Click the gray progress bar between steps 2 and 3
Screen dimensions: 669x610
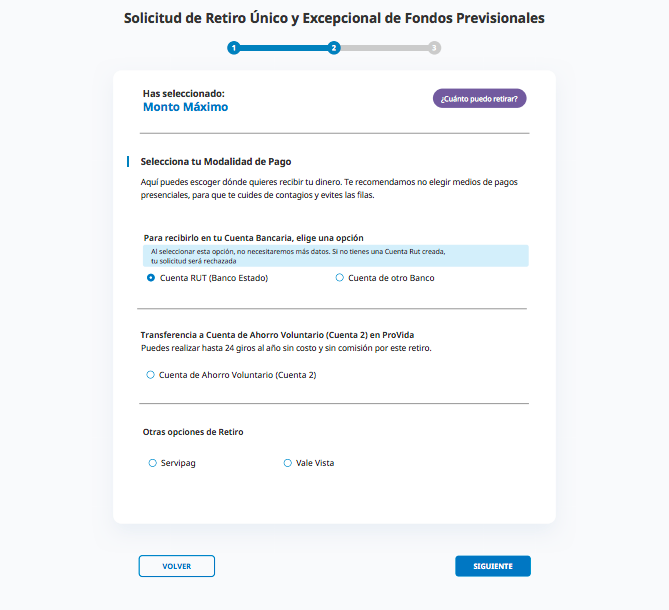click(384, 48)
